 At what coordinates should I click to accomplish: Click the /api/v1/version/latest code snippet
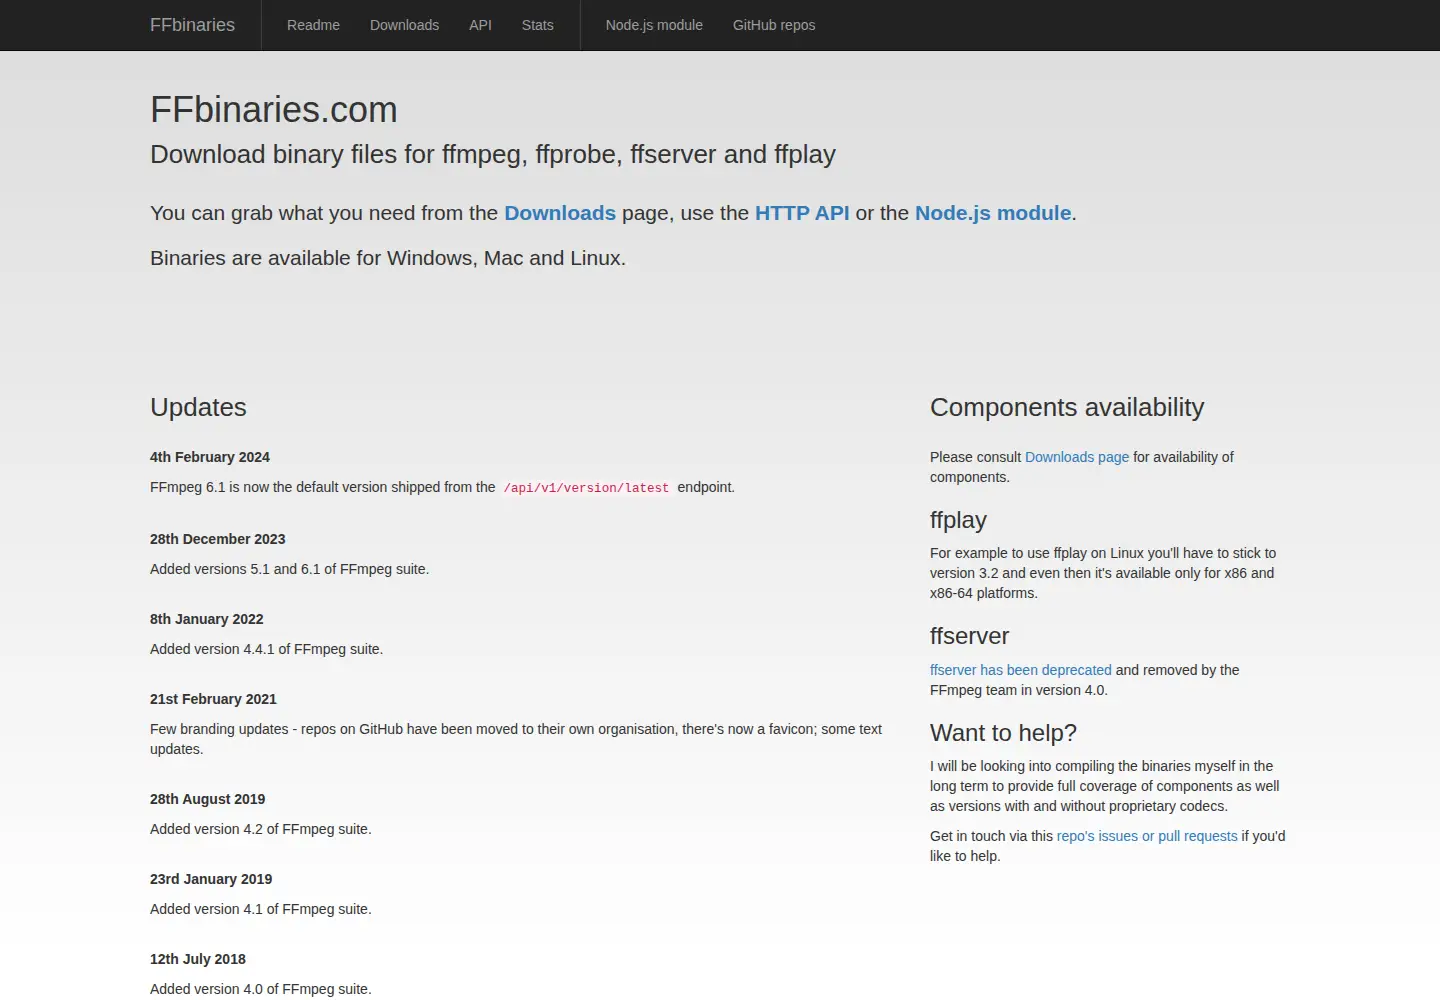click(586, 488)
